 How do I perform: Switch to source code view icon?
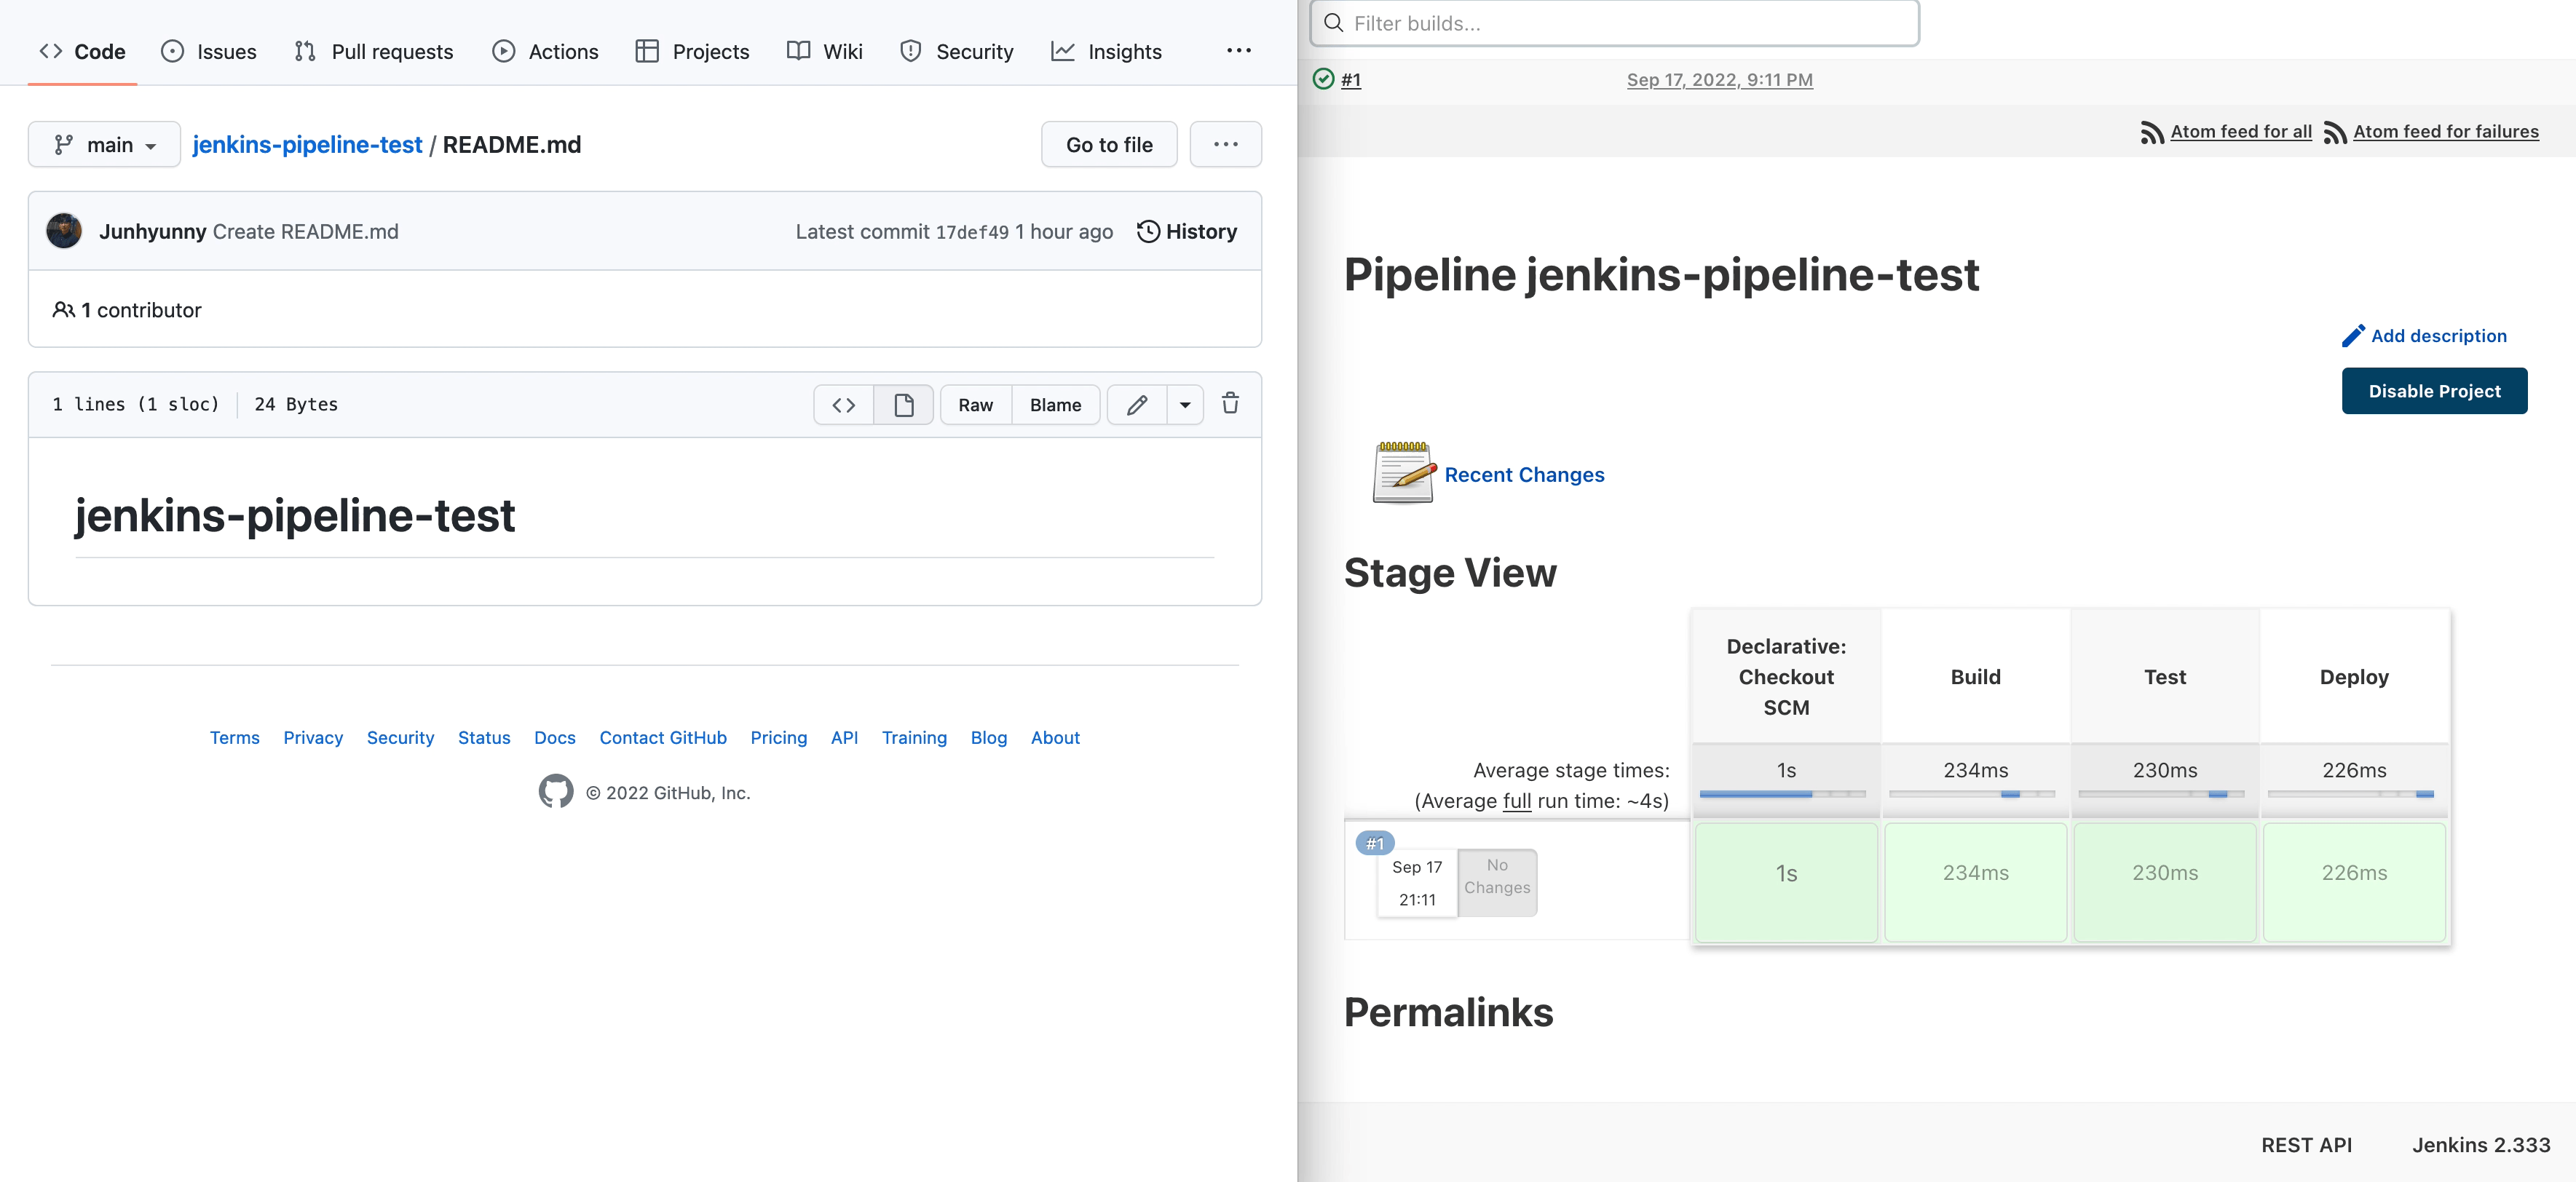[x=844, y=405]
